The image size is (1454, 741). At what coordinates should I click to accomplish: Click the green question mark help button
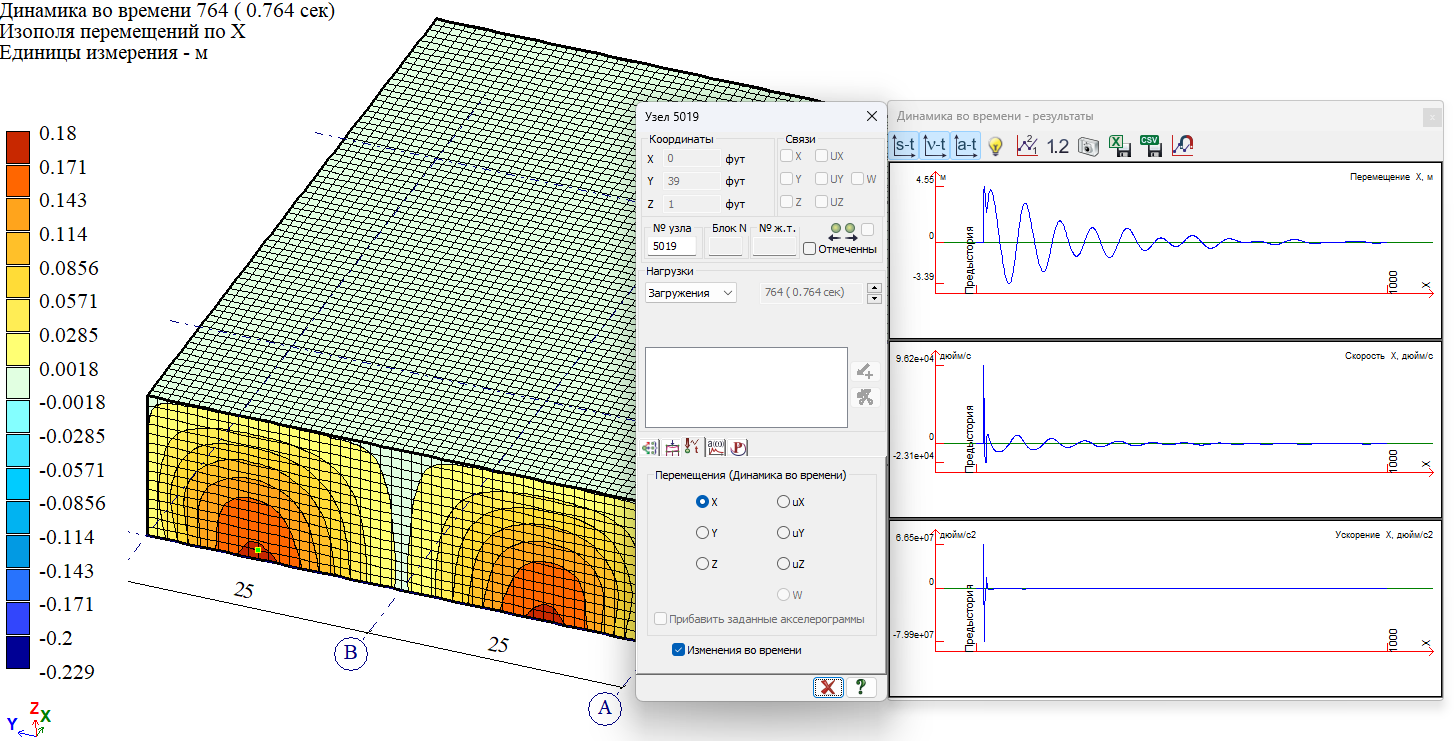tap(859, 687)
